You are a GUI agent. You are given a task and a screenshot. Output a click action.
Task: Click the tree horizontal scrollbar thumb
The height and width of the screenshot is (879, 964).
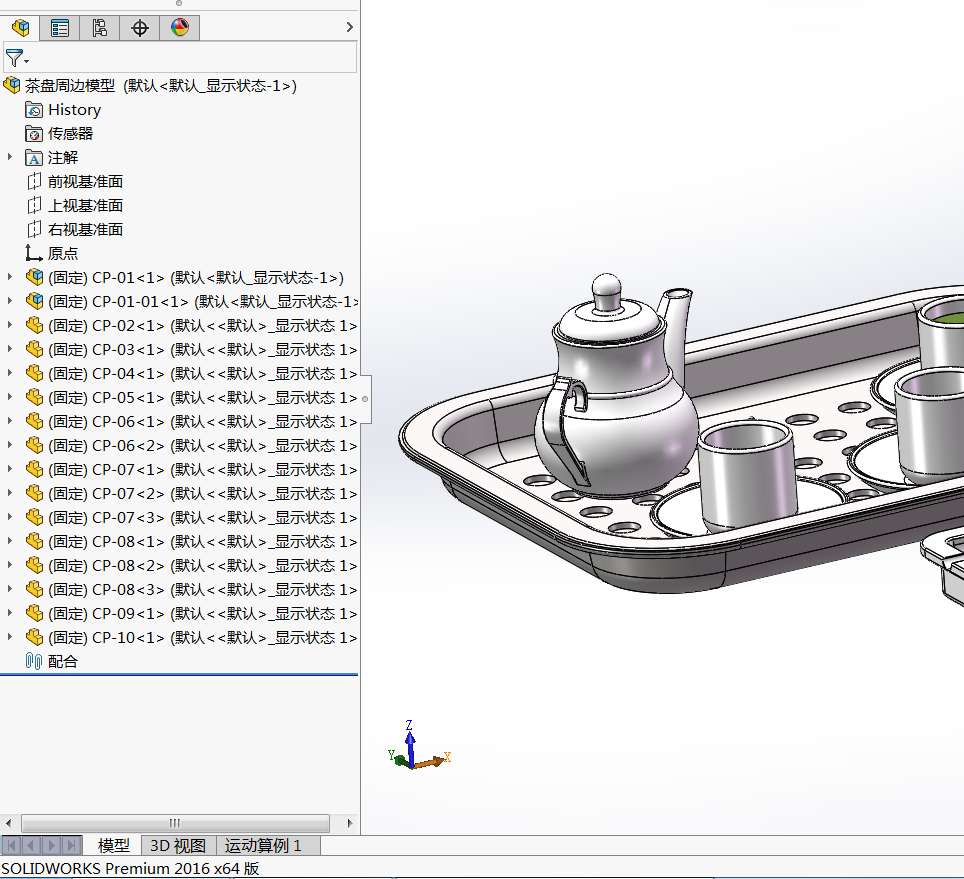(174, 823)
